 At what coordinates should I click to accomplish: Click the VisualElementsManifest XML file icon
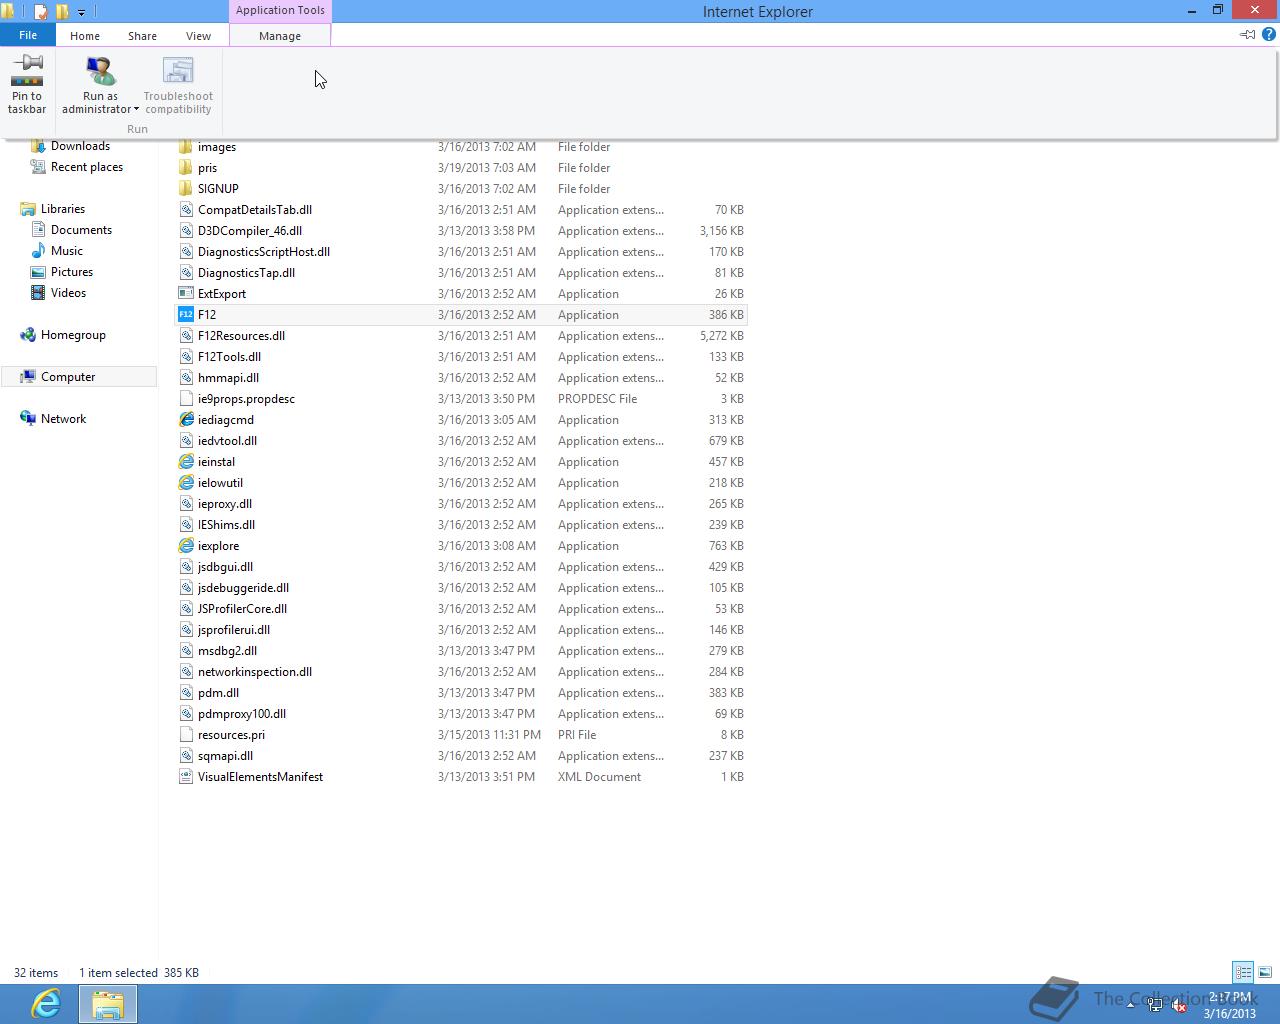coord(185,777)
